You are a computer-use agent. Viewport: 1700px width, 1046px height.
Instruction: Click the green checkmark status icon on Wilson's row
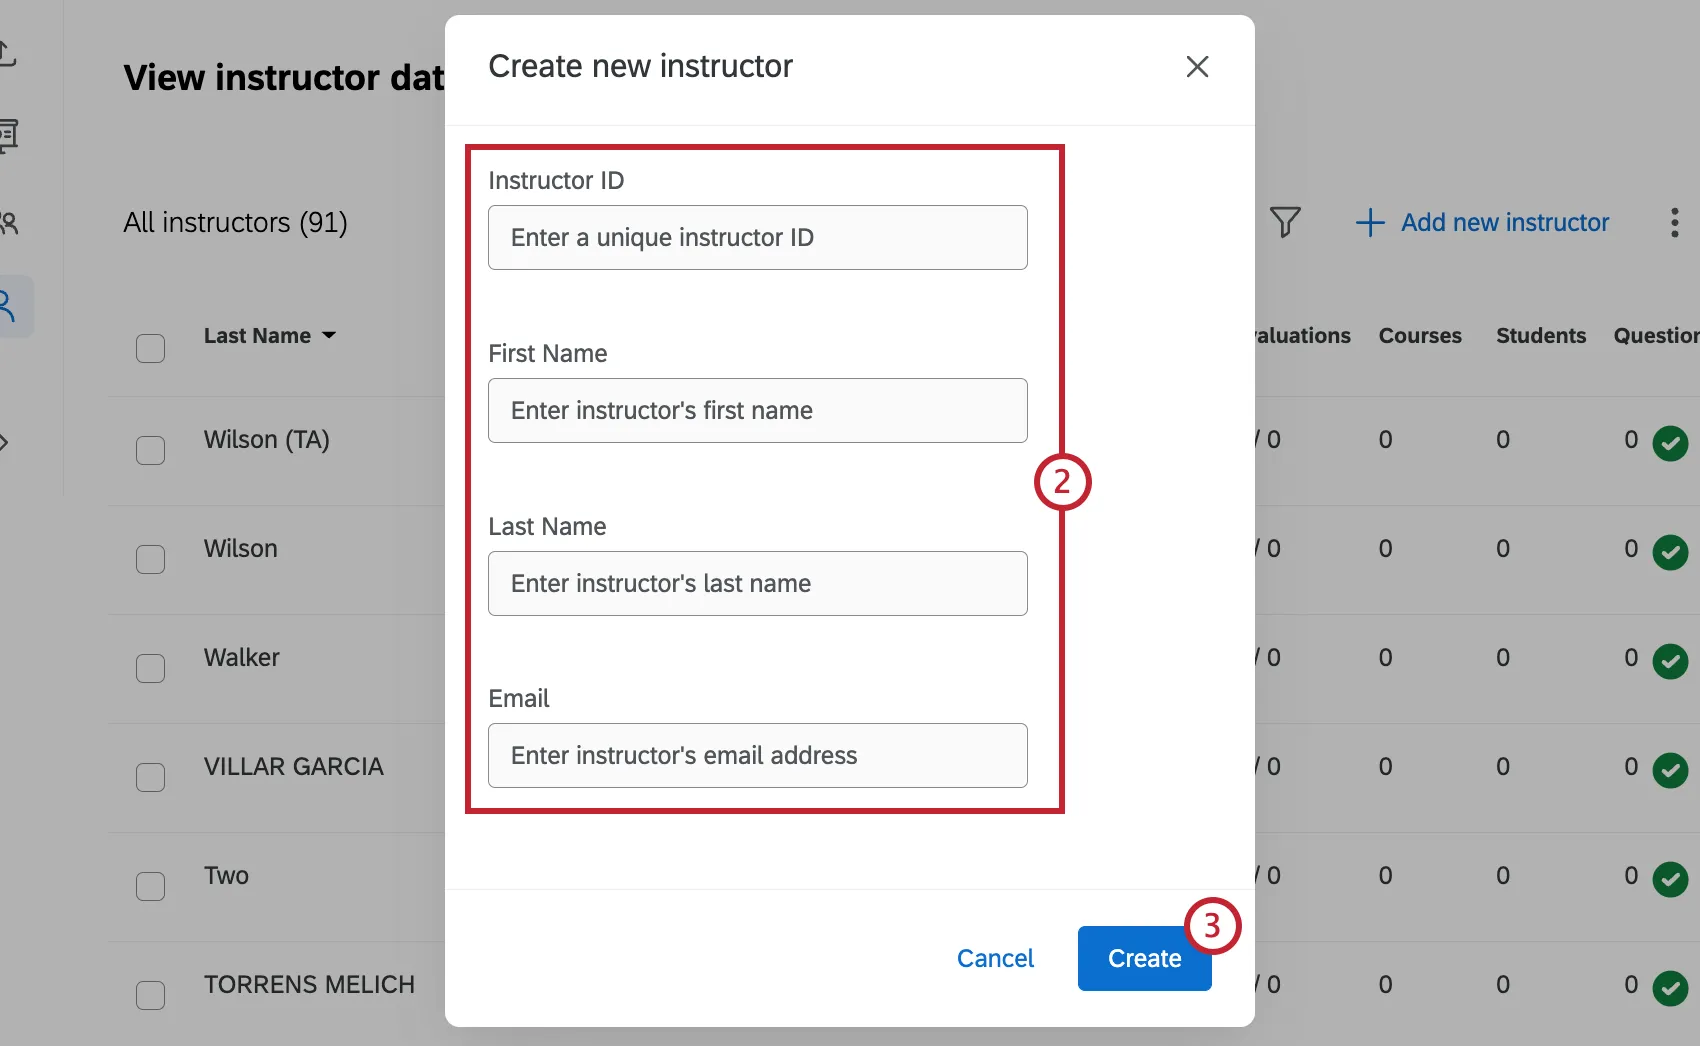(x=1671, y=552)
